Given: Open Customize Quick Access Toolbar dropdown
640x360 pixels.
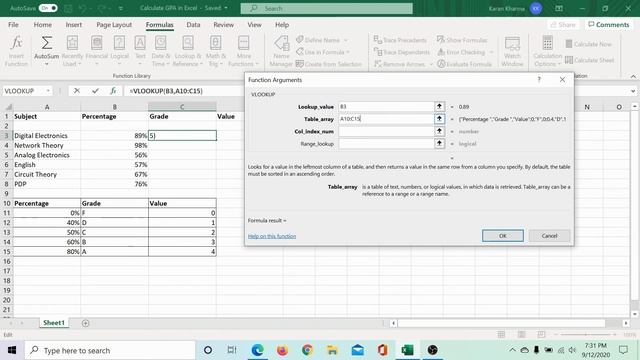Looking at the screenshot, I should point(121,8).
